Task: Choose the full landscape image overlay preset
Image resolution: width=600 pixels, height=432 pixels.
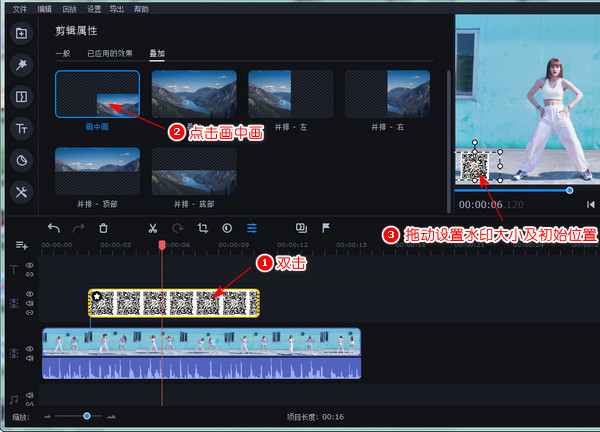Action: pyautogui.click(x=194, y=94)
